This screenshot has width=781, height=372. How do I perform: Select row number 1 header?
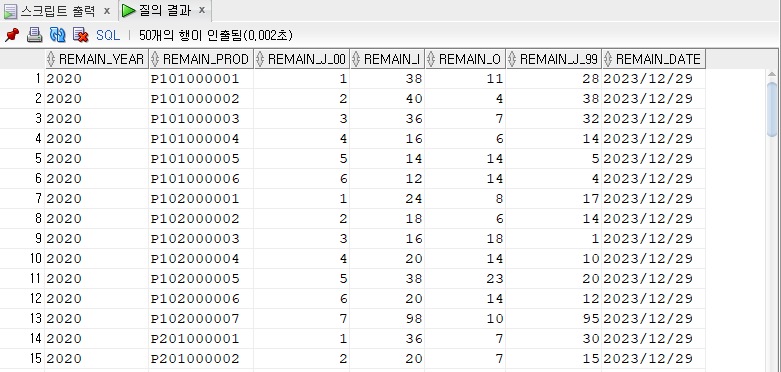pos(22,79)
